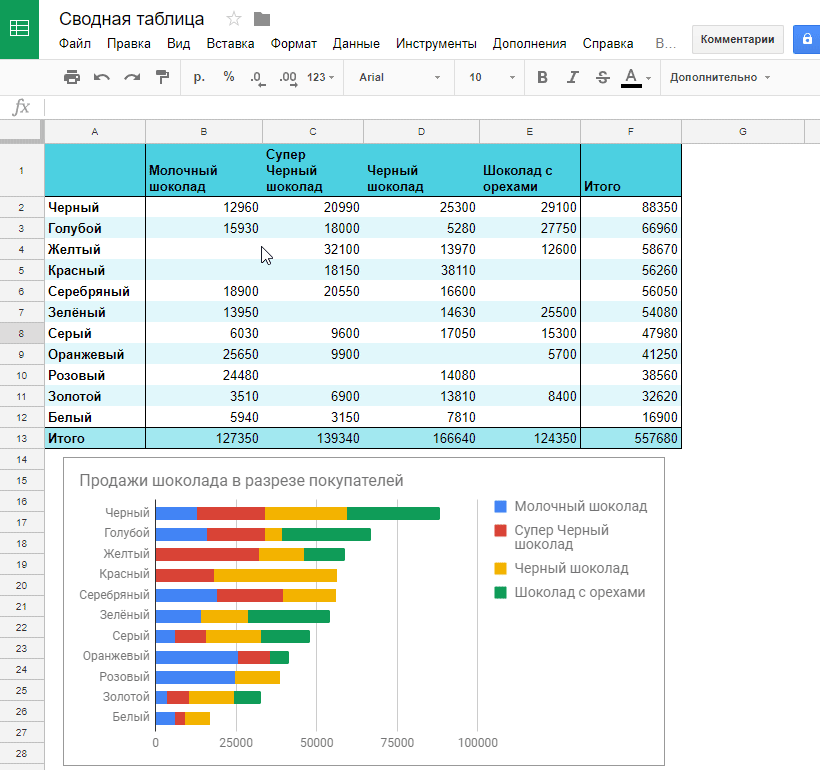This screenshot has height=770, width=820.
Task: Toggle italic formatting
Action: pyautogui.click(x=572, y=77)
